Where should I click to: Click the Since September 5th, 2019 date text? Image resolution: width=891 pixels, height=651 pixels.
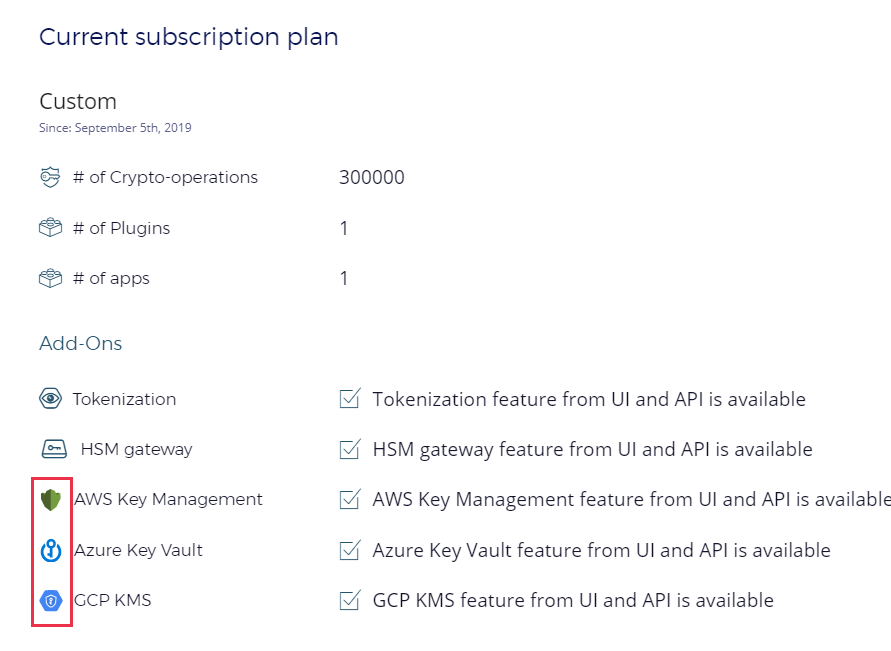[x=115, y=128]
